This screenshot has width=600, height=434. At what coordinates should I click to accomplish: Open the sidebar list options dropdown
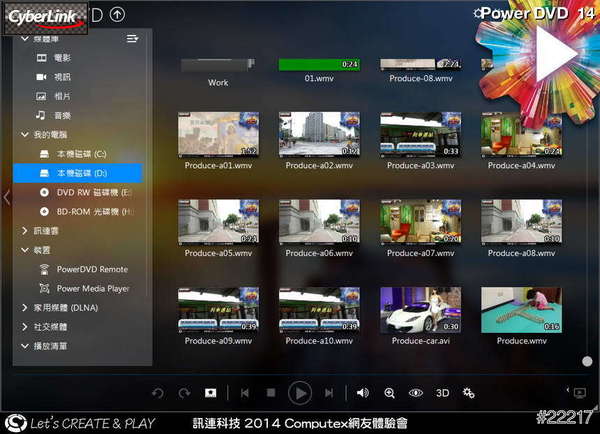(x=132, y=39)
